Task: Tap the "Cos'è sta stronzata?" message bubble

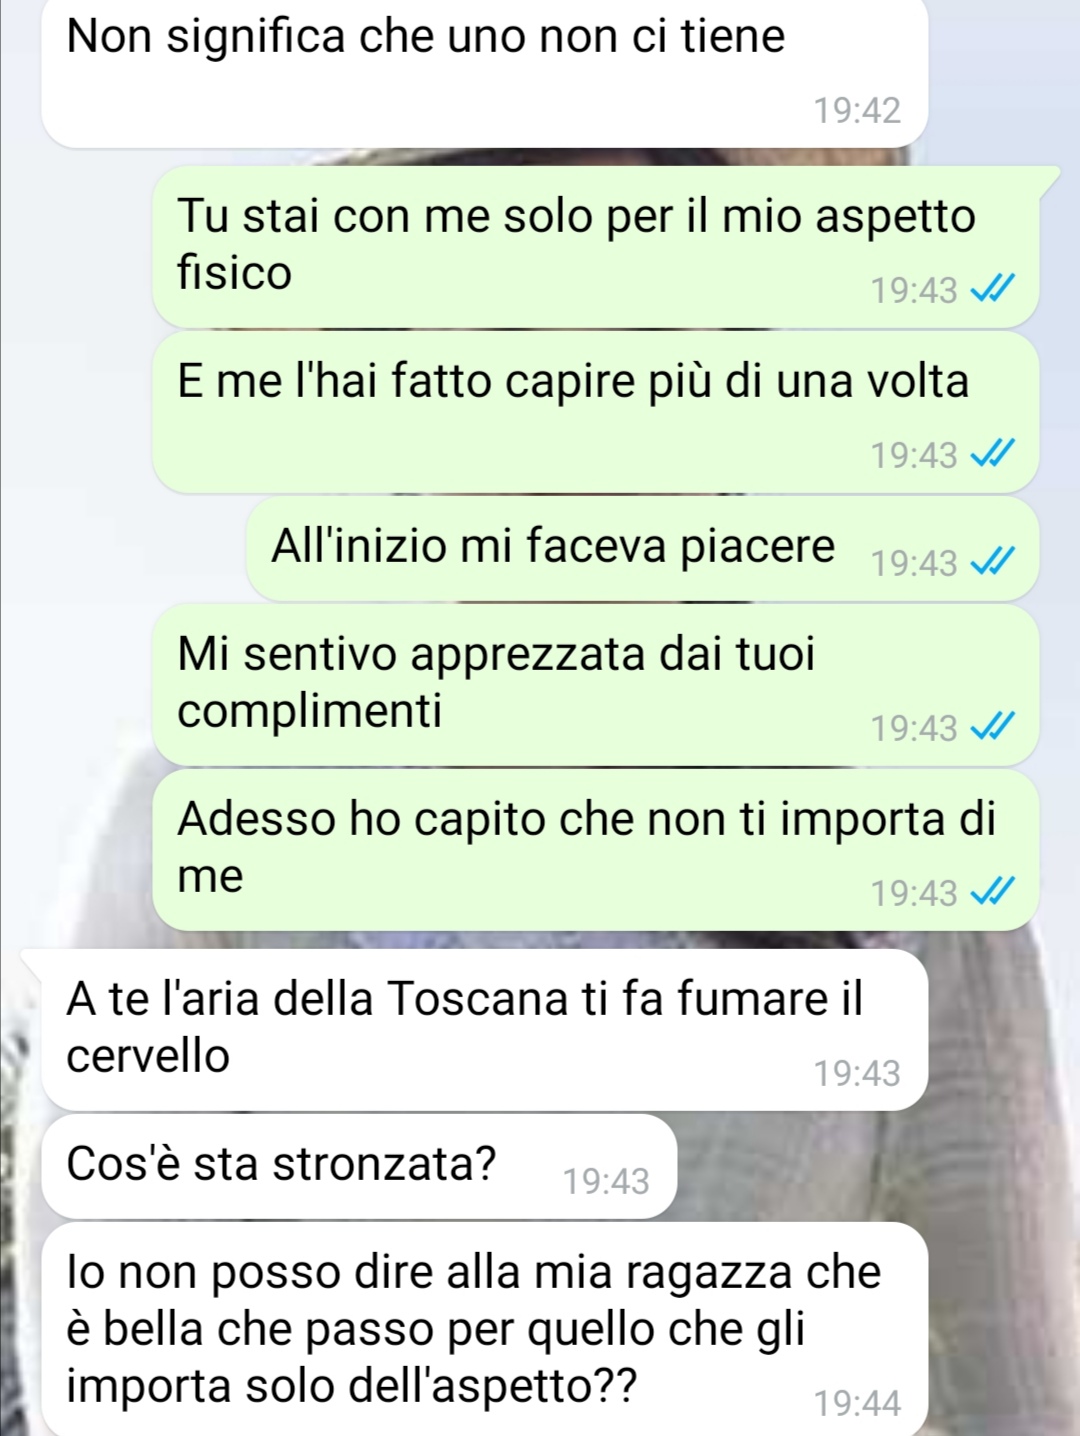Action: tap(360, 1166)
